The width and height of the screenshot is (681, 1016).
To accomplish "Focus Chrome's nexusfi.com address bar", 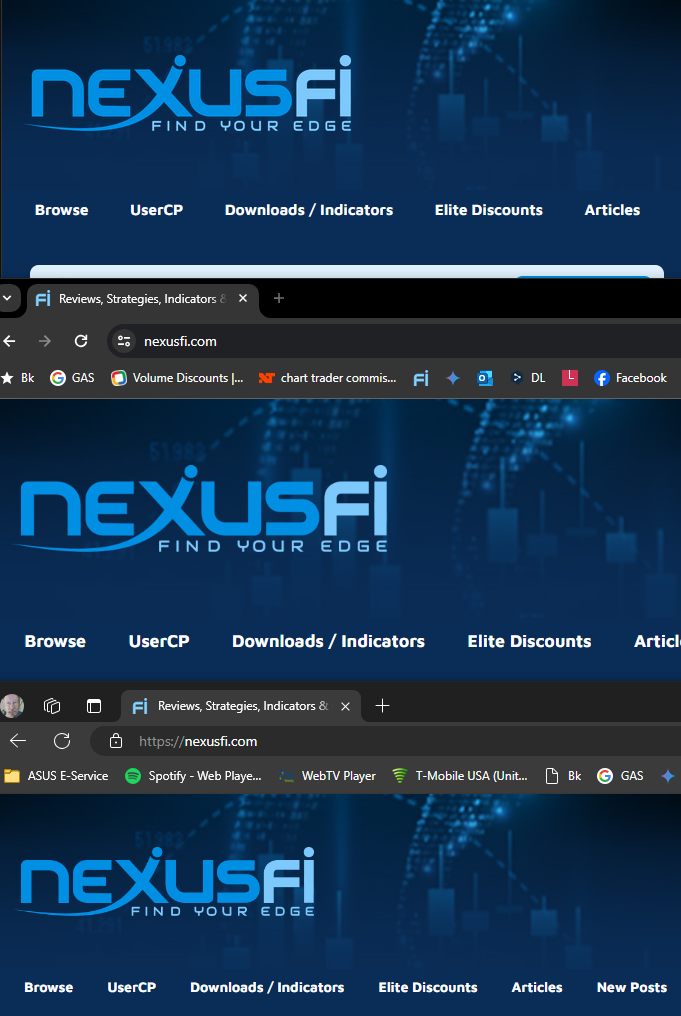I will coord(395,341).
